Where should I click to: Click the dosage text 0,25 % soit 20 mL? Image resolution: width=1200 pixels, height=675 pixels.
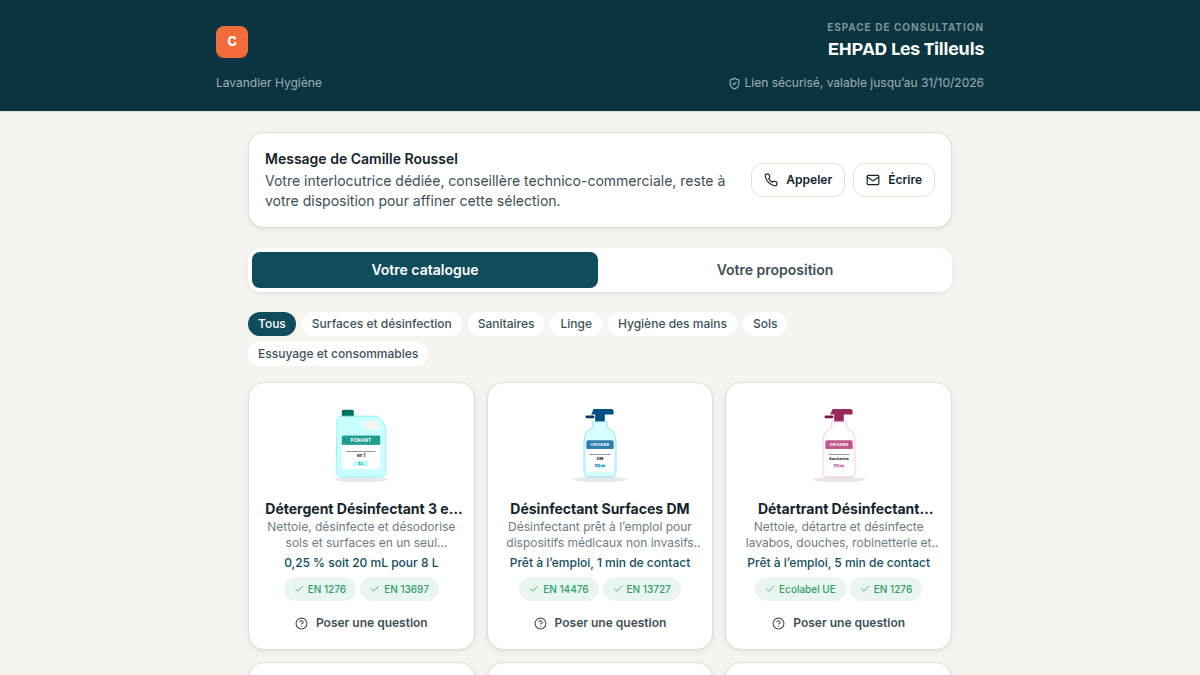pyautogui.click(x=361, y=563)
